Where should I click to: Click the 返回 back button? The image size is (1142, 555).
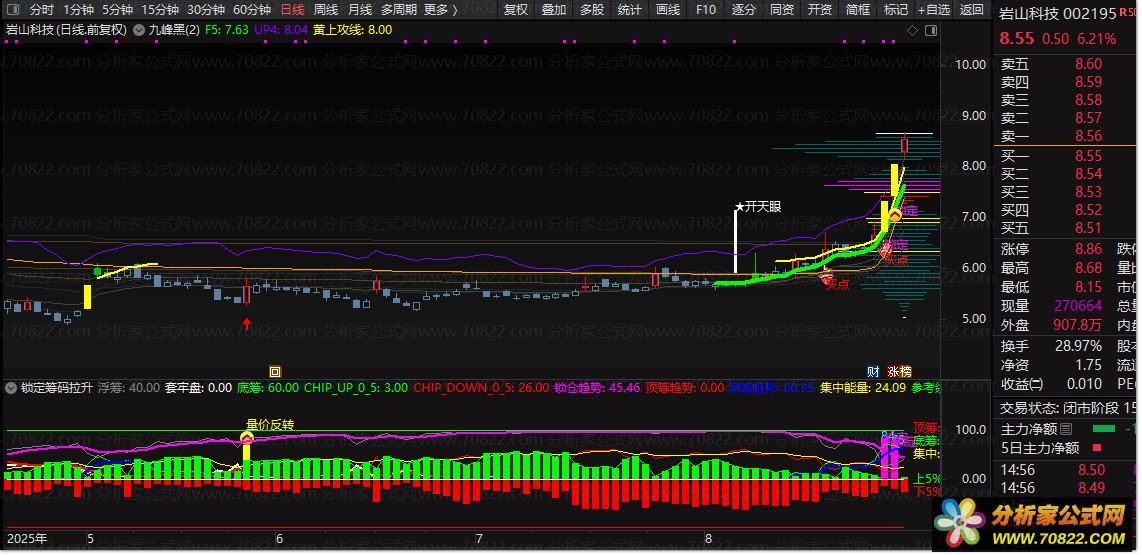coord(972,9)
